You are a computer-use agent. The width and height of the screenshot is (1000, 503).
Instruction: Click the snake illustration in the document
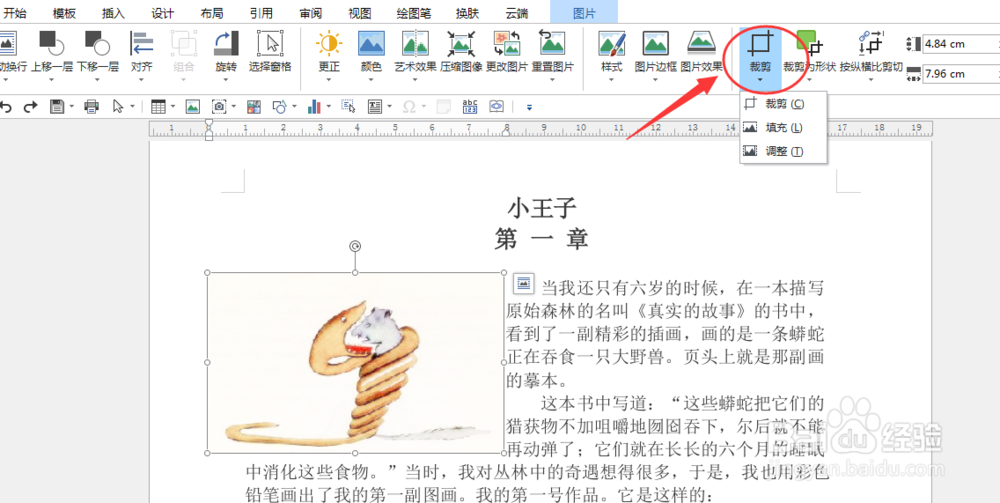(355, 363)
